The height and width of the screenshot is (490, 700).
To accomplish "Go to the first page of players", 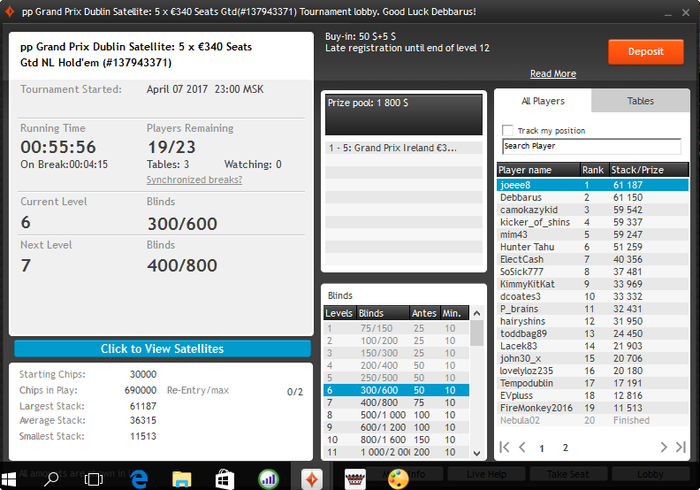I will [x=504, y=447].
